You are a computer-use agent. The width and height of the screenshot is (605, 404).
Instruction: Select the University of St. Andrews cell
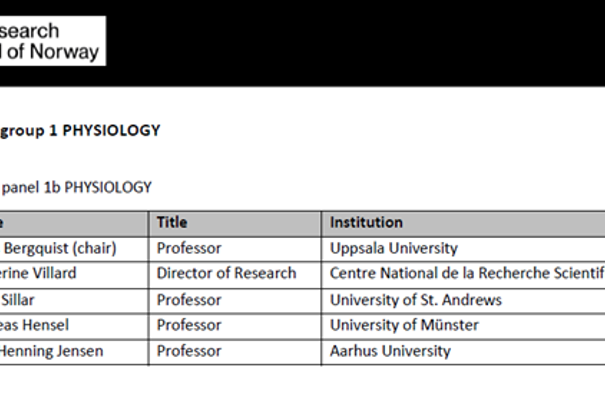coord(463,301)
